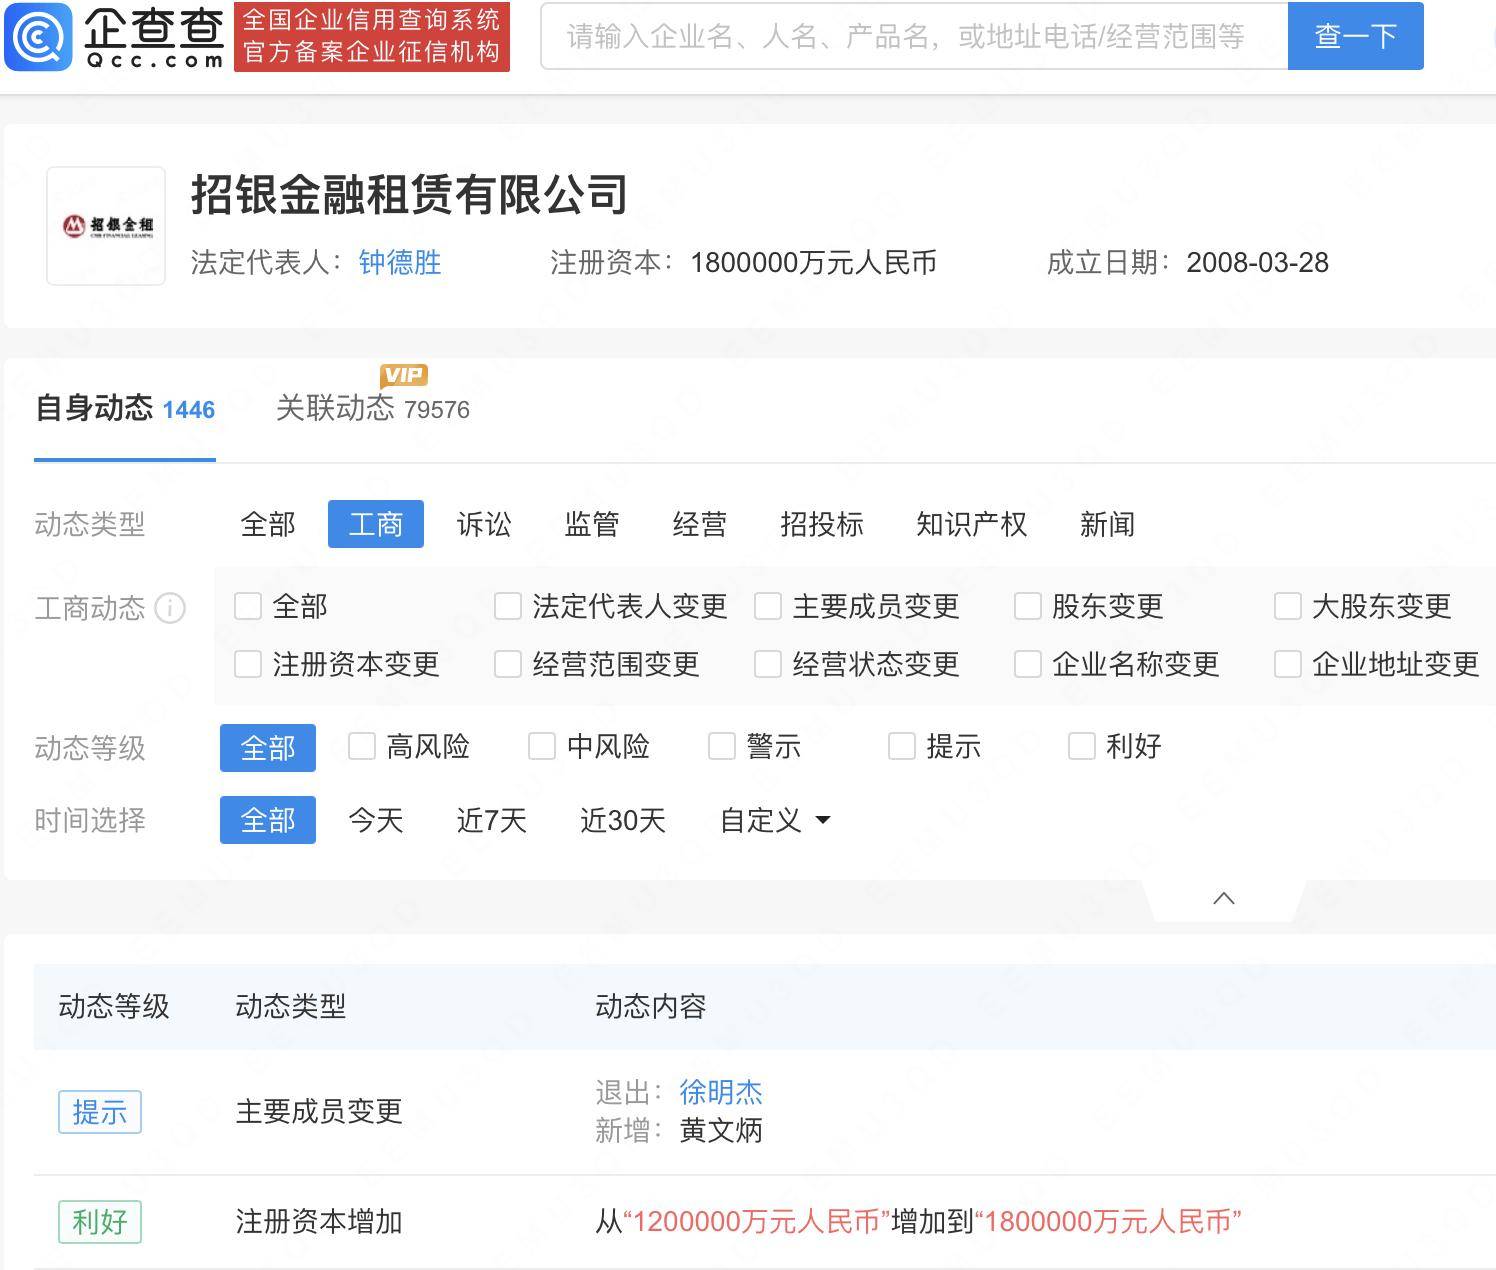
Task: Check 股东变更 checkbox
Action: coord(1028,606)
